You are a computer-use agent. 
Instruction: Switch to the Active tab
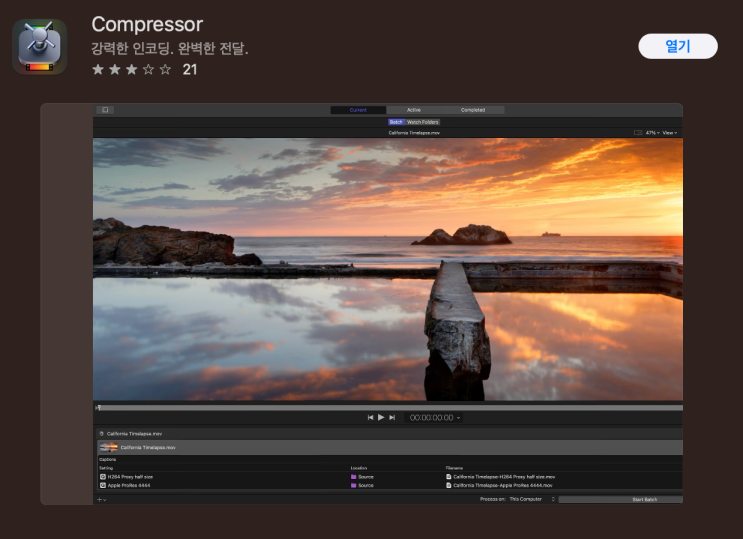tap(414, 110)
